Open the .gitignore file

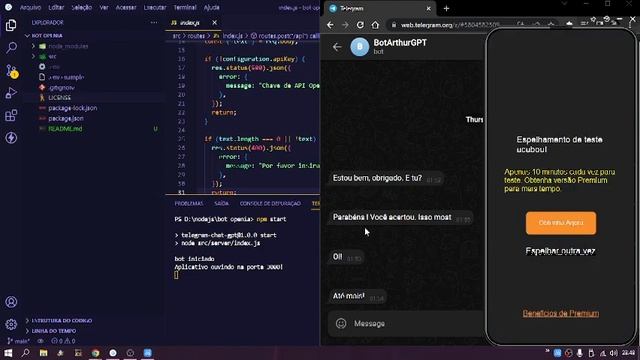click(61, 87)
